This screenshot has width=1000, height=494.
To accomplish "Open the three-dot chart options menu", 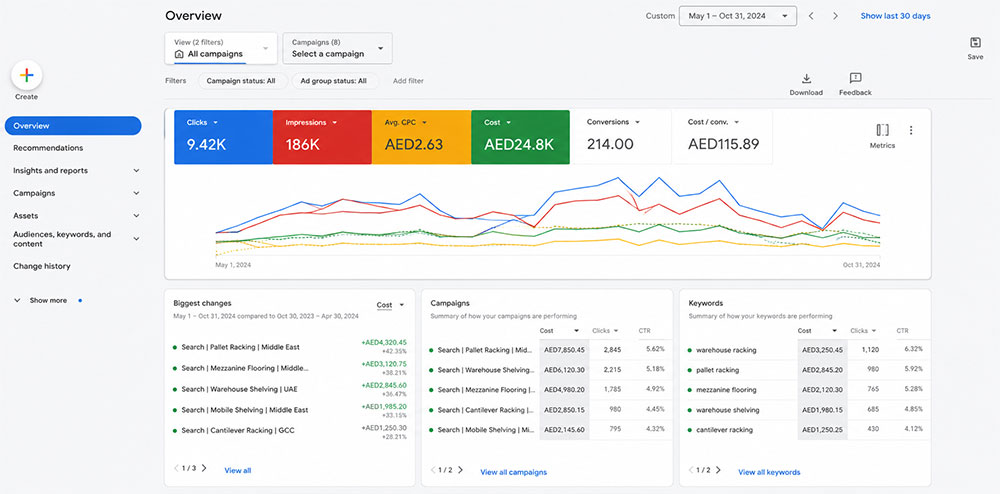I will point(911,130).
